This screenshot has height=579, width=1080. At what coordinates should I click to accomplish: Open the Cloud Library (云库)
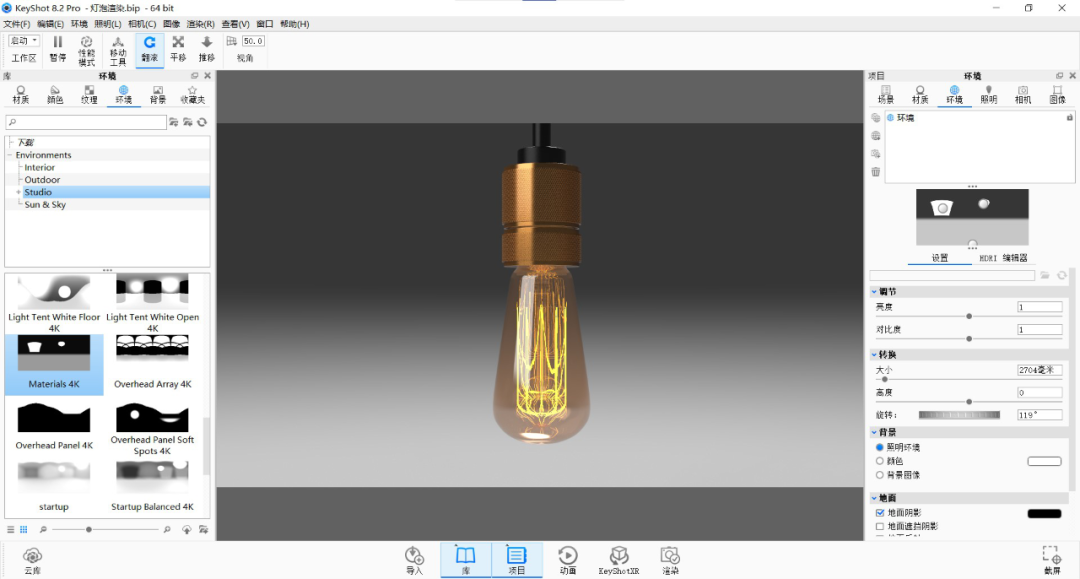click(x=32, y=560)
